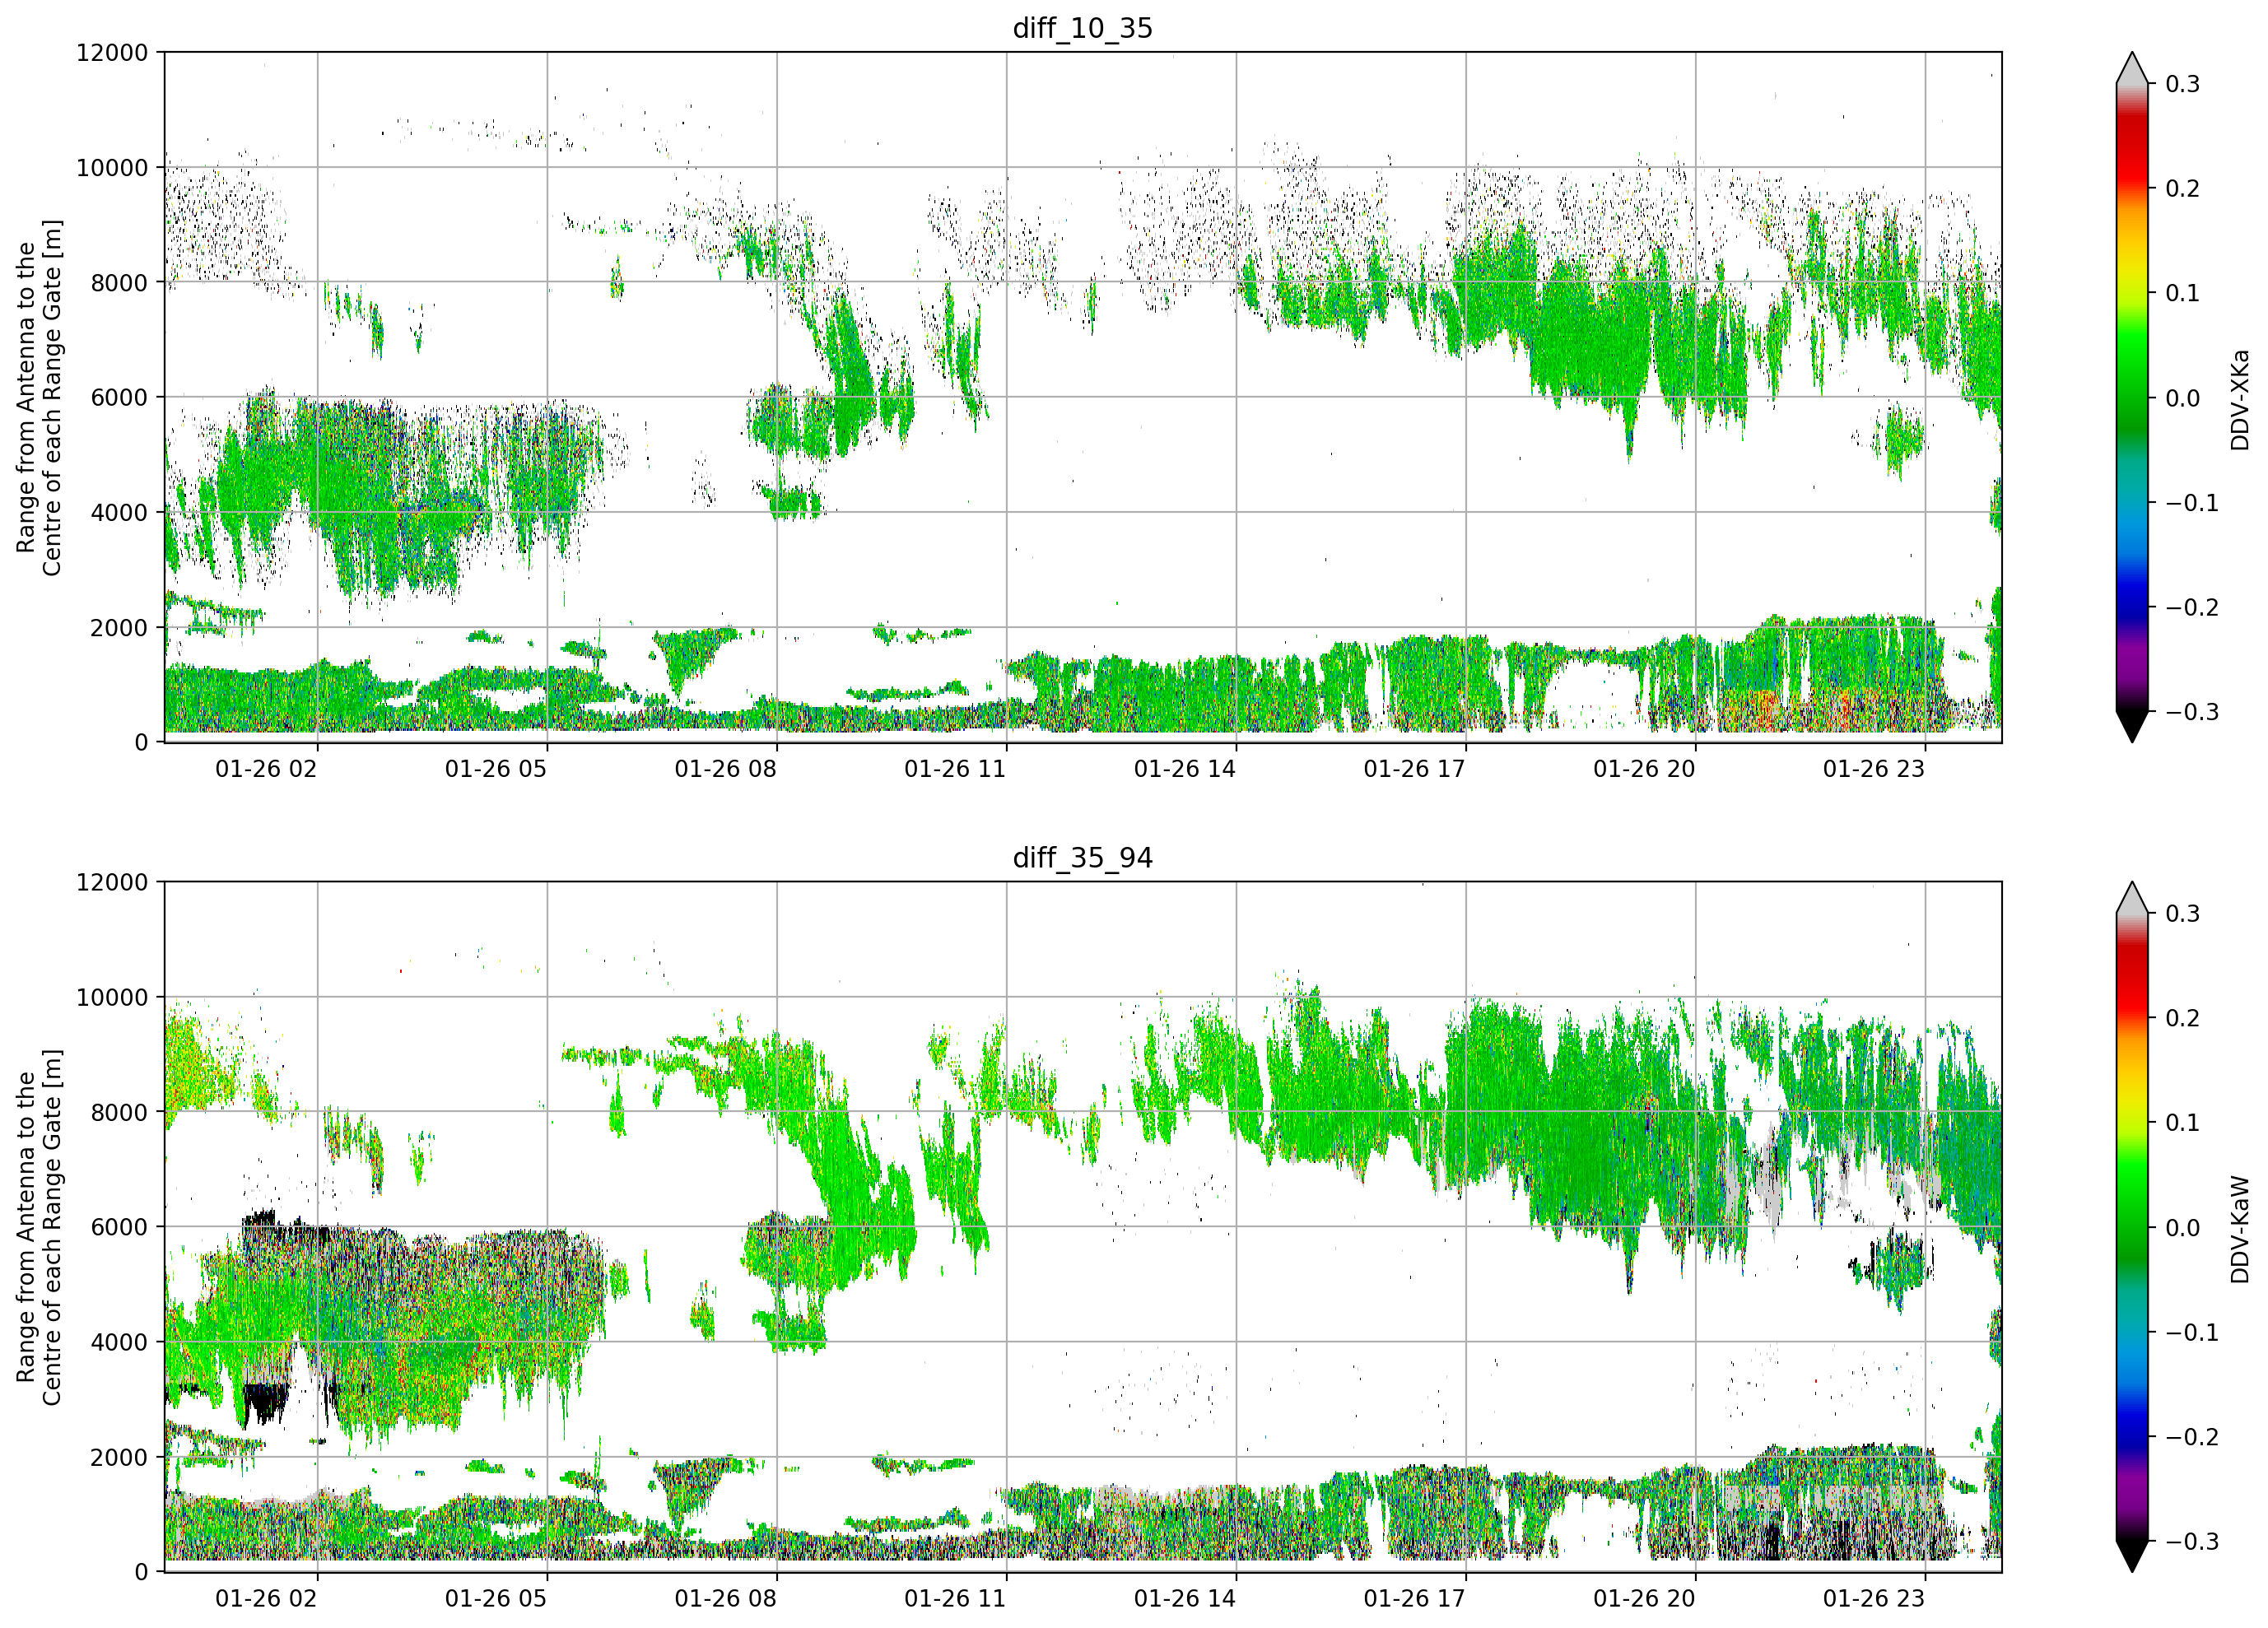Click the DDV-XKa colorbar gradient strip
This screenshot has height=1628, width=2268.
coord(2132,398)
